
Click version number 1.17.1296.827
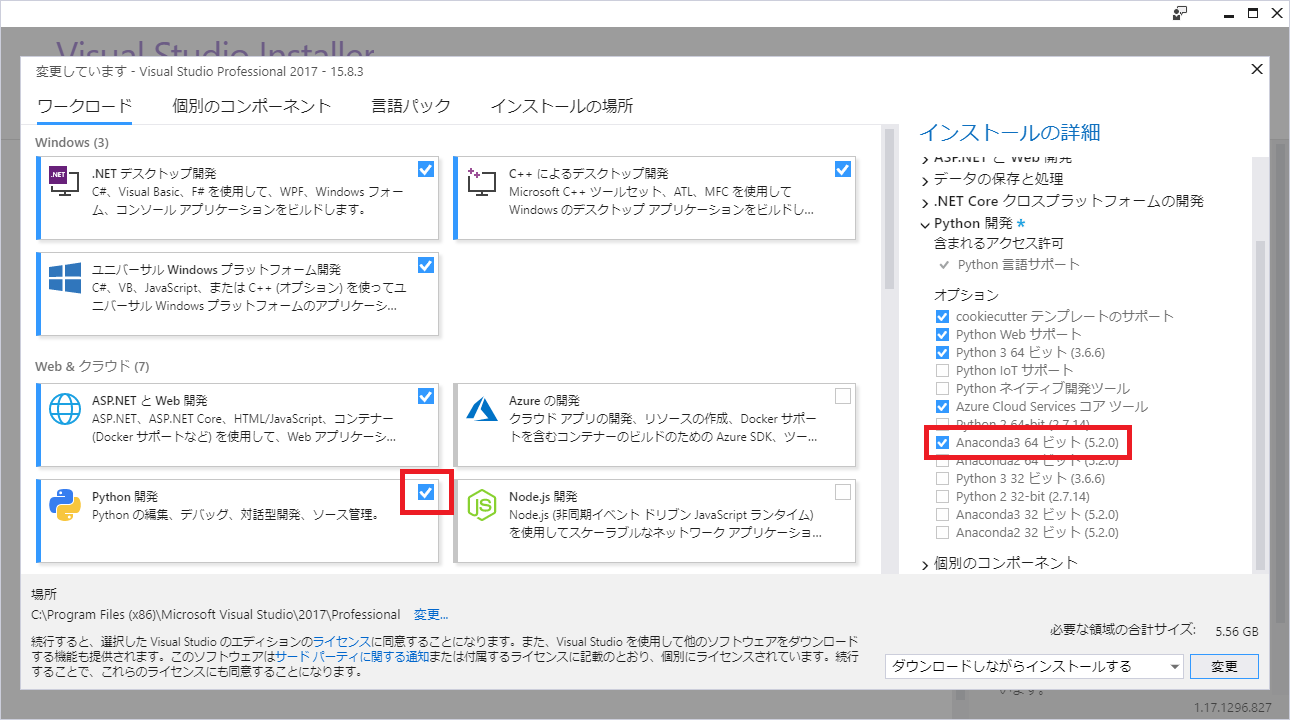1233,708
